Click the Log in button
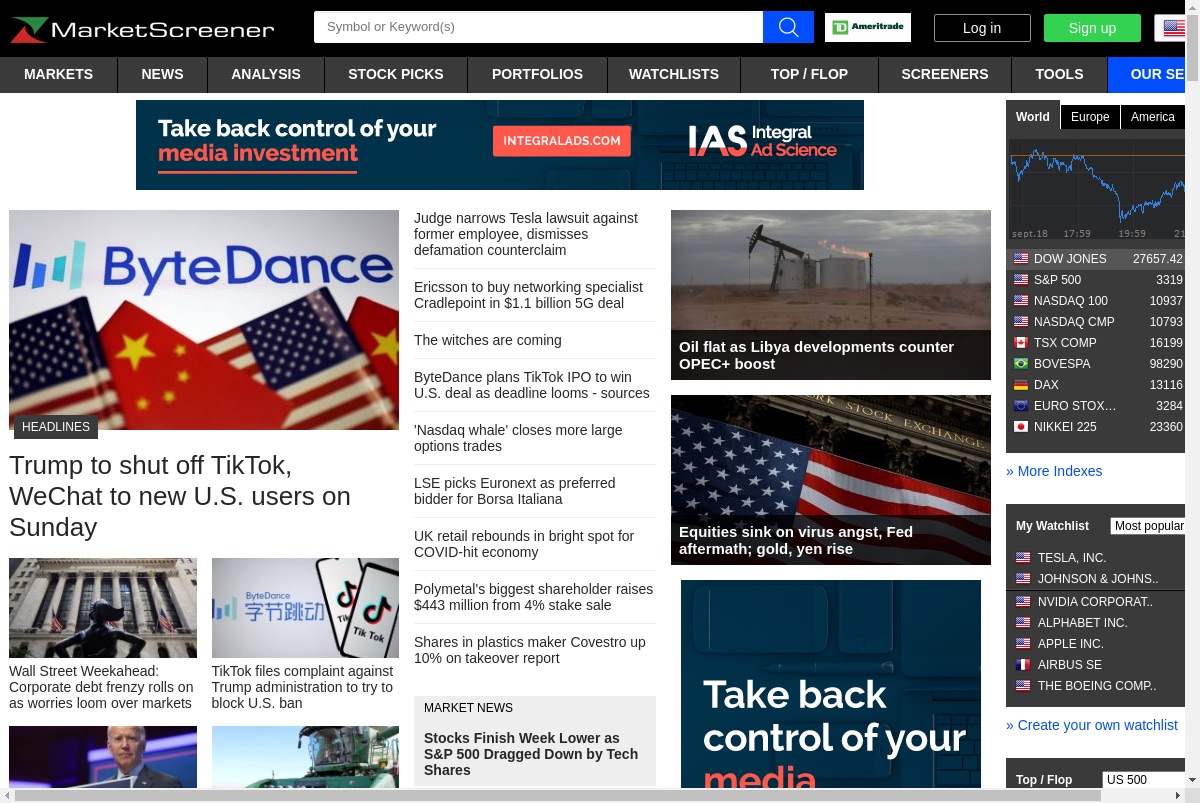This screenshot has height=803, width=1200. [982, 28]
